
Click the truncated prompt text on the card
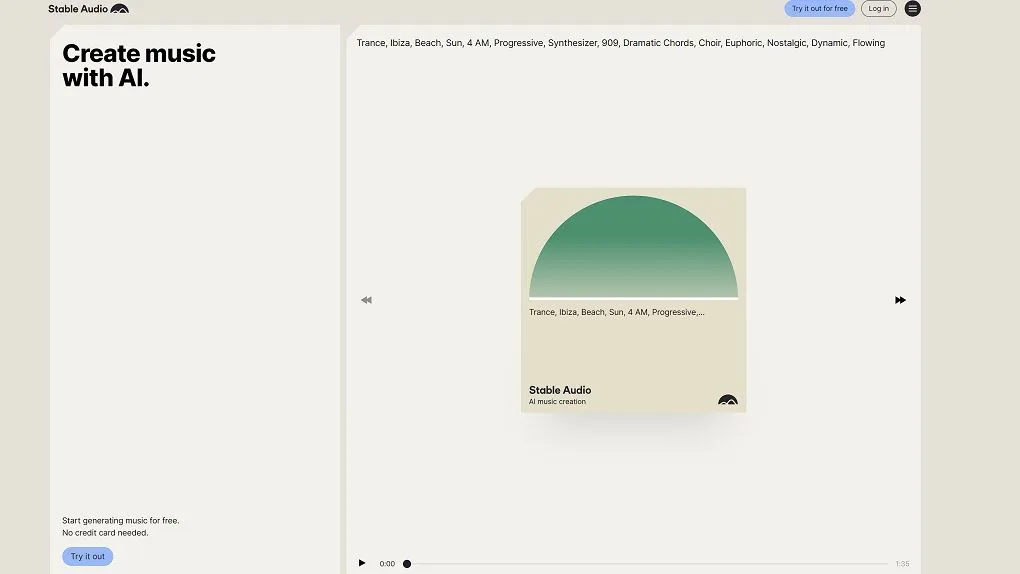(x=617, y=312)
